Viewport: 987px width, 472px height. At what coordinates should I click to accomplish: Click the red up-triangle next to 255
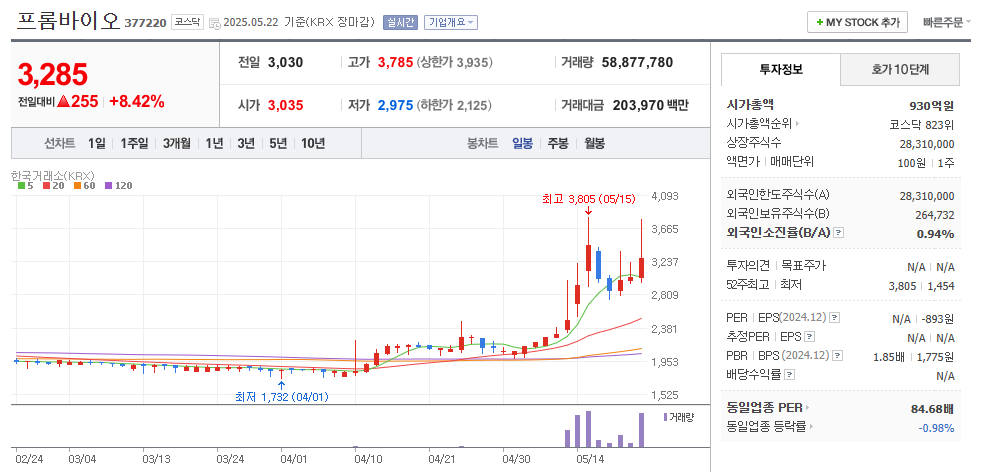pyautogui.click(x=63, y=101)
